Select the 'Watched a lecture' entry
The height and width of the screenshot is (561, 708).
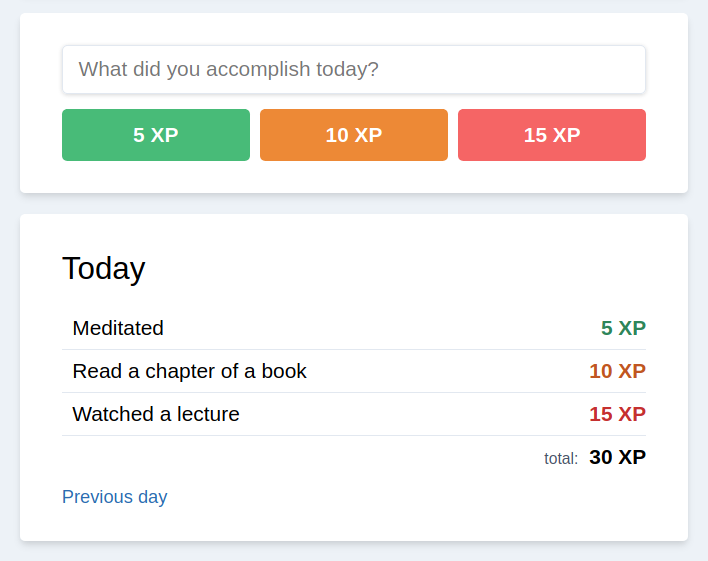pyautogui.click(x=156, y=414)
